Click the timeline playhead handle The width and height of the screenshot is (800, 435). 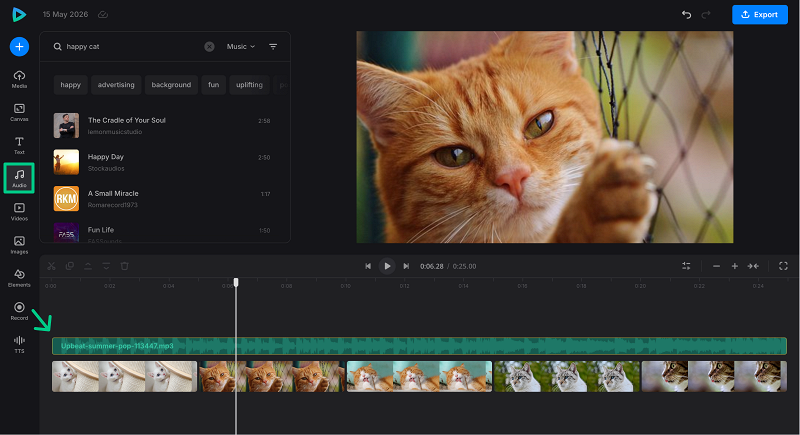click(x=236, y=282)
